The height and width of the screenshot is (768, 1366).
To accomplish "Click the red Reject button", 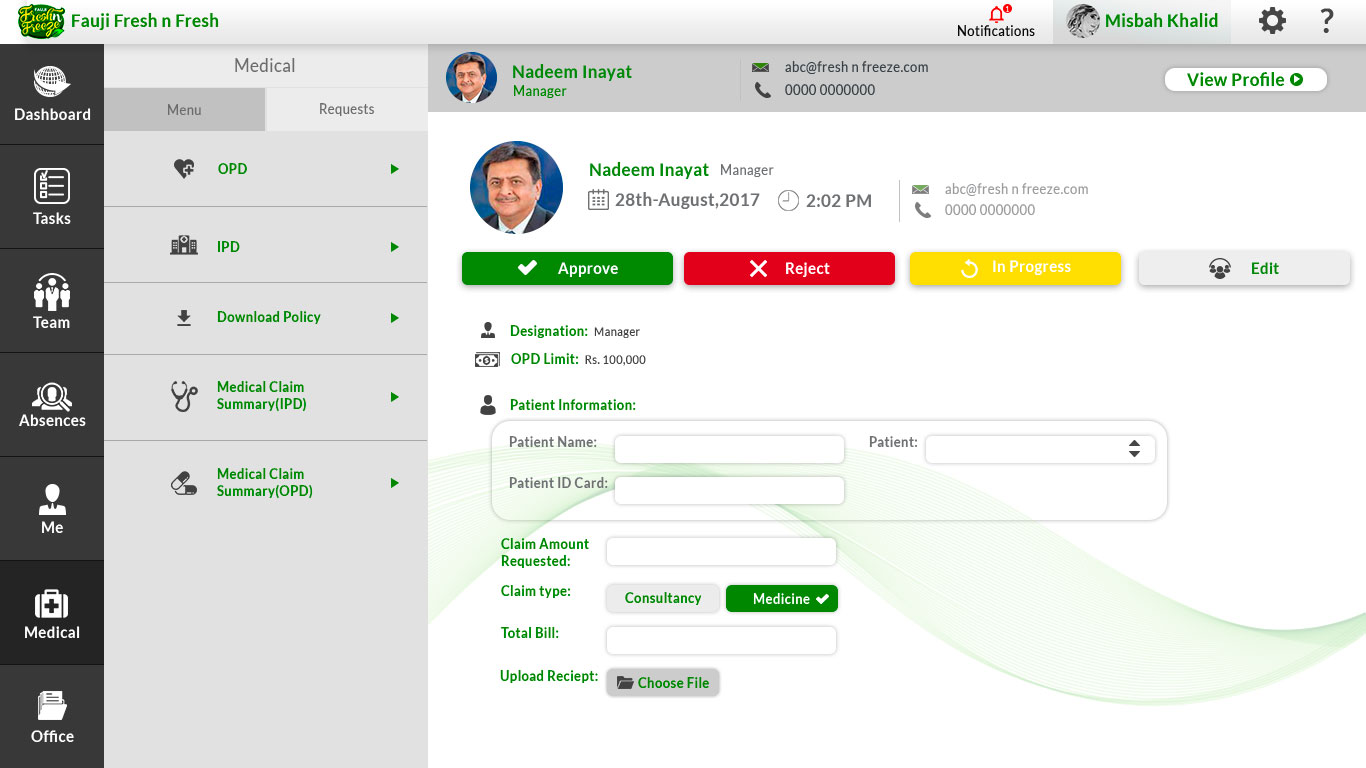I will point(789,268).
